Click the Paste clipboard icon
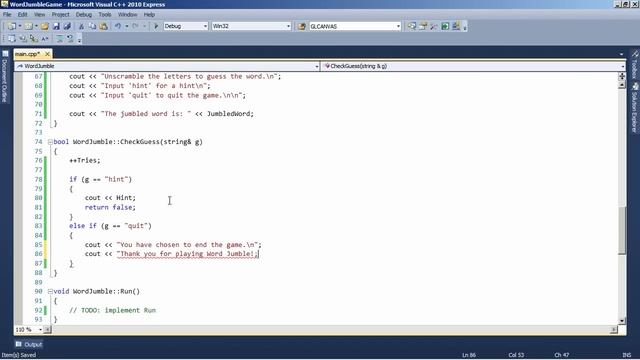The width and height of the screenshot is (640, 360). click(x=104, y=26)
